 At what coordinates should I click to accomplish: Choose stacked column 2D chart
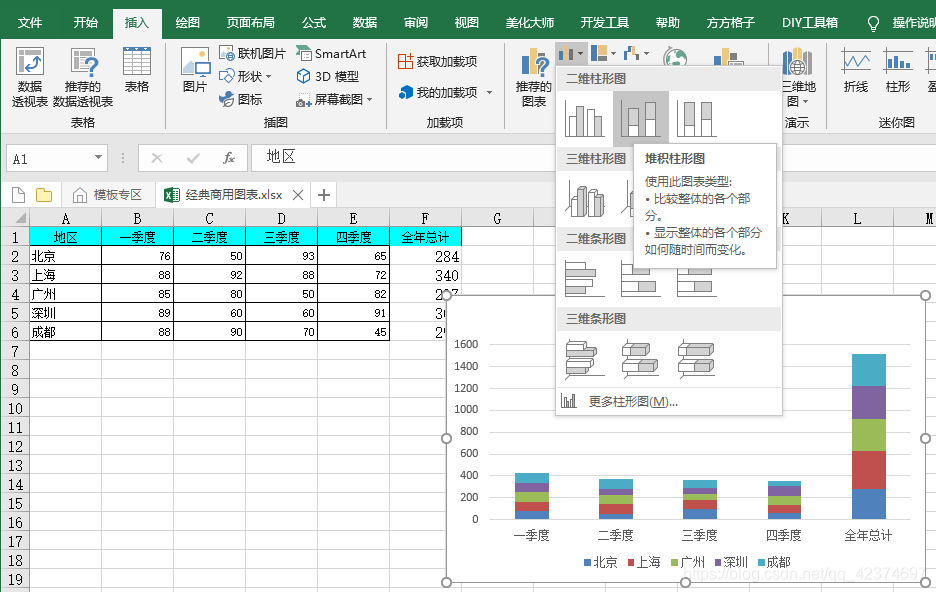tap(641, 119)
